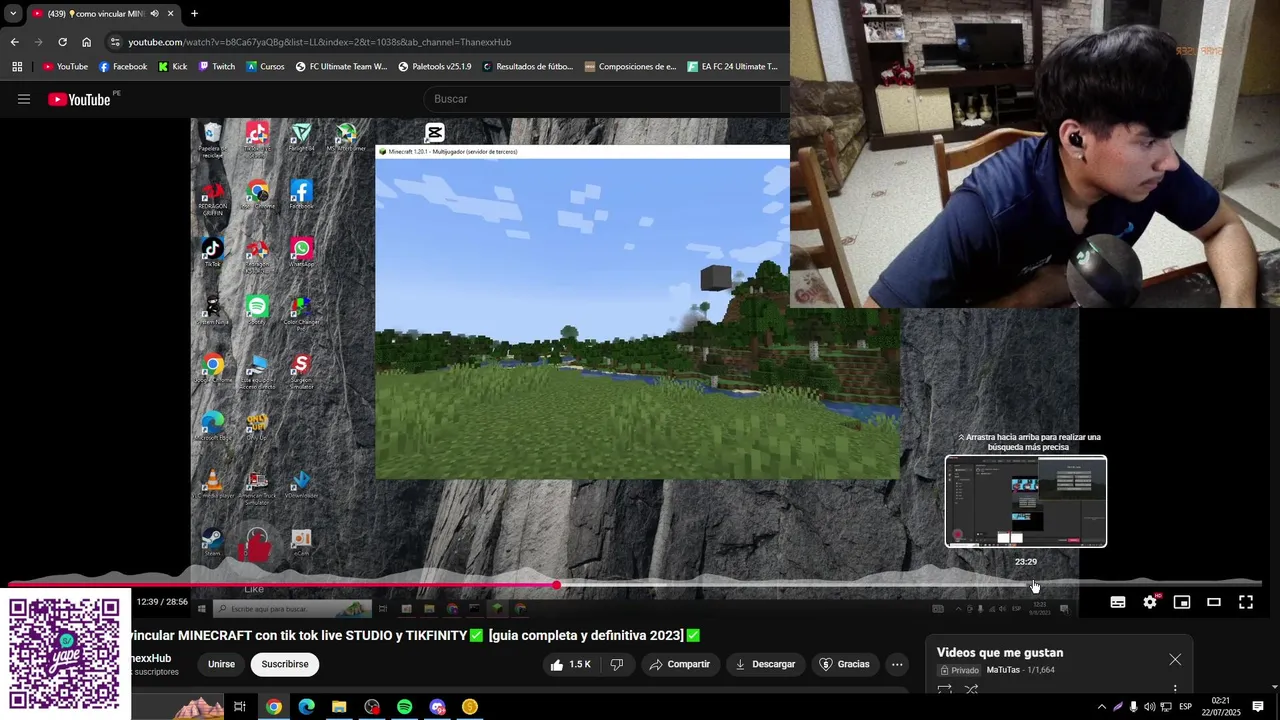Open the Windows notification center icon
Viewport: 1280px width, 720px height.
(1258, 707)
